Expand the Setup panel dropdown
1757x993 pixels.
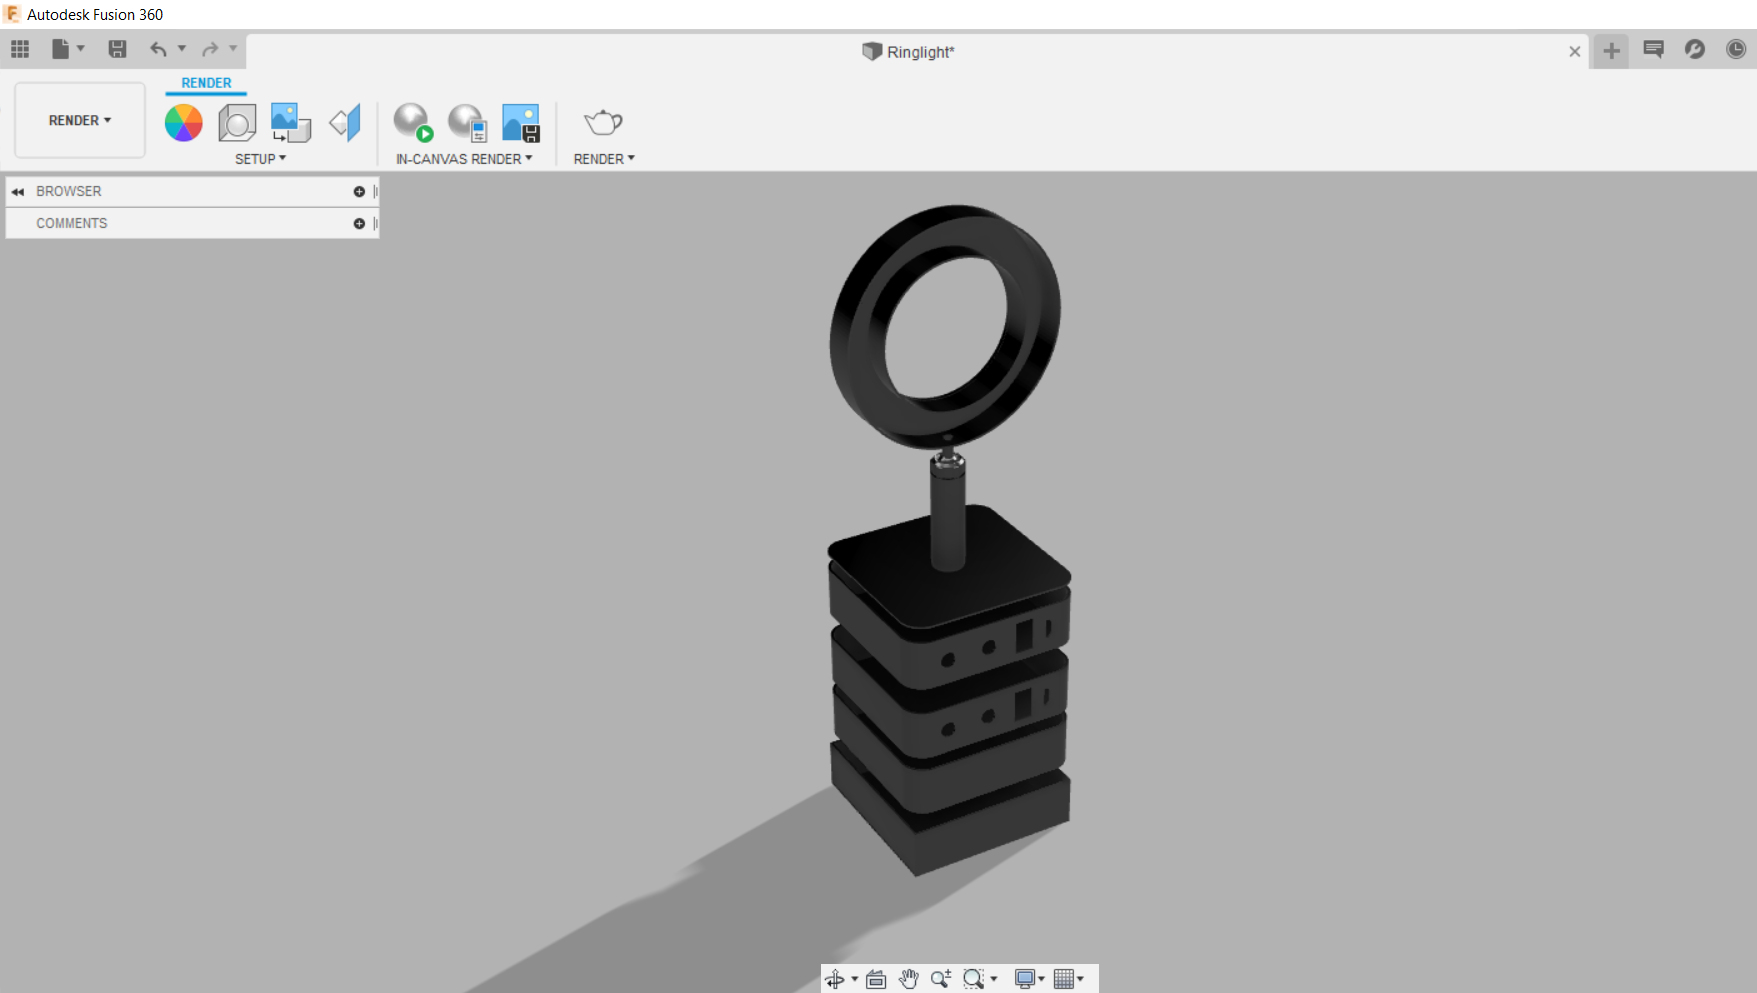tap(259, 158)
